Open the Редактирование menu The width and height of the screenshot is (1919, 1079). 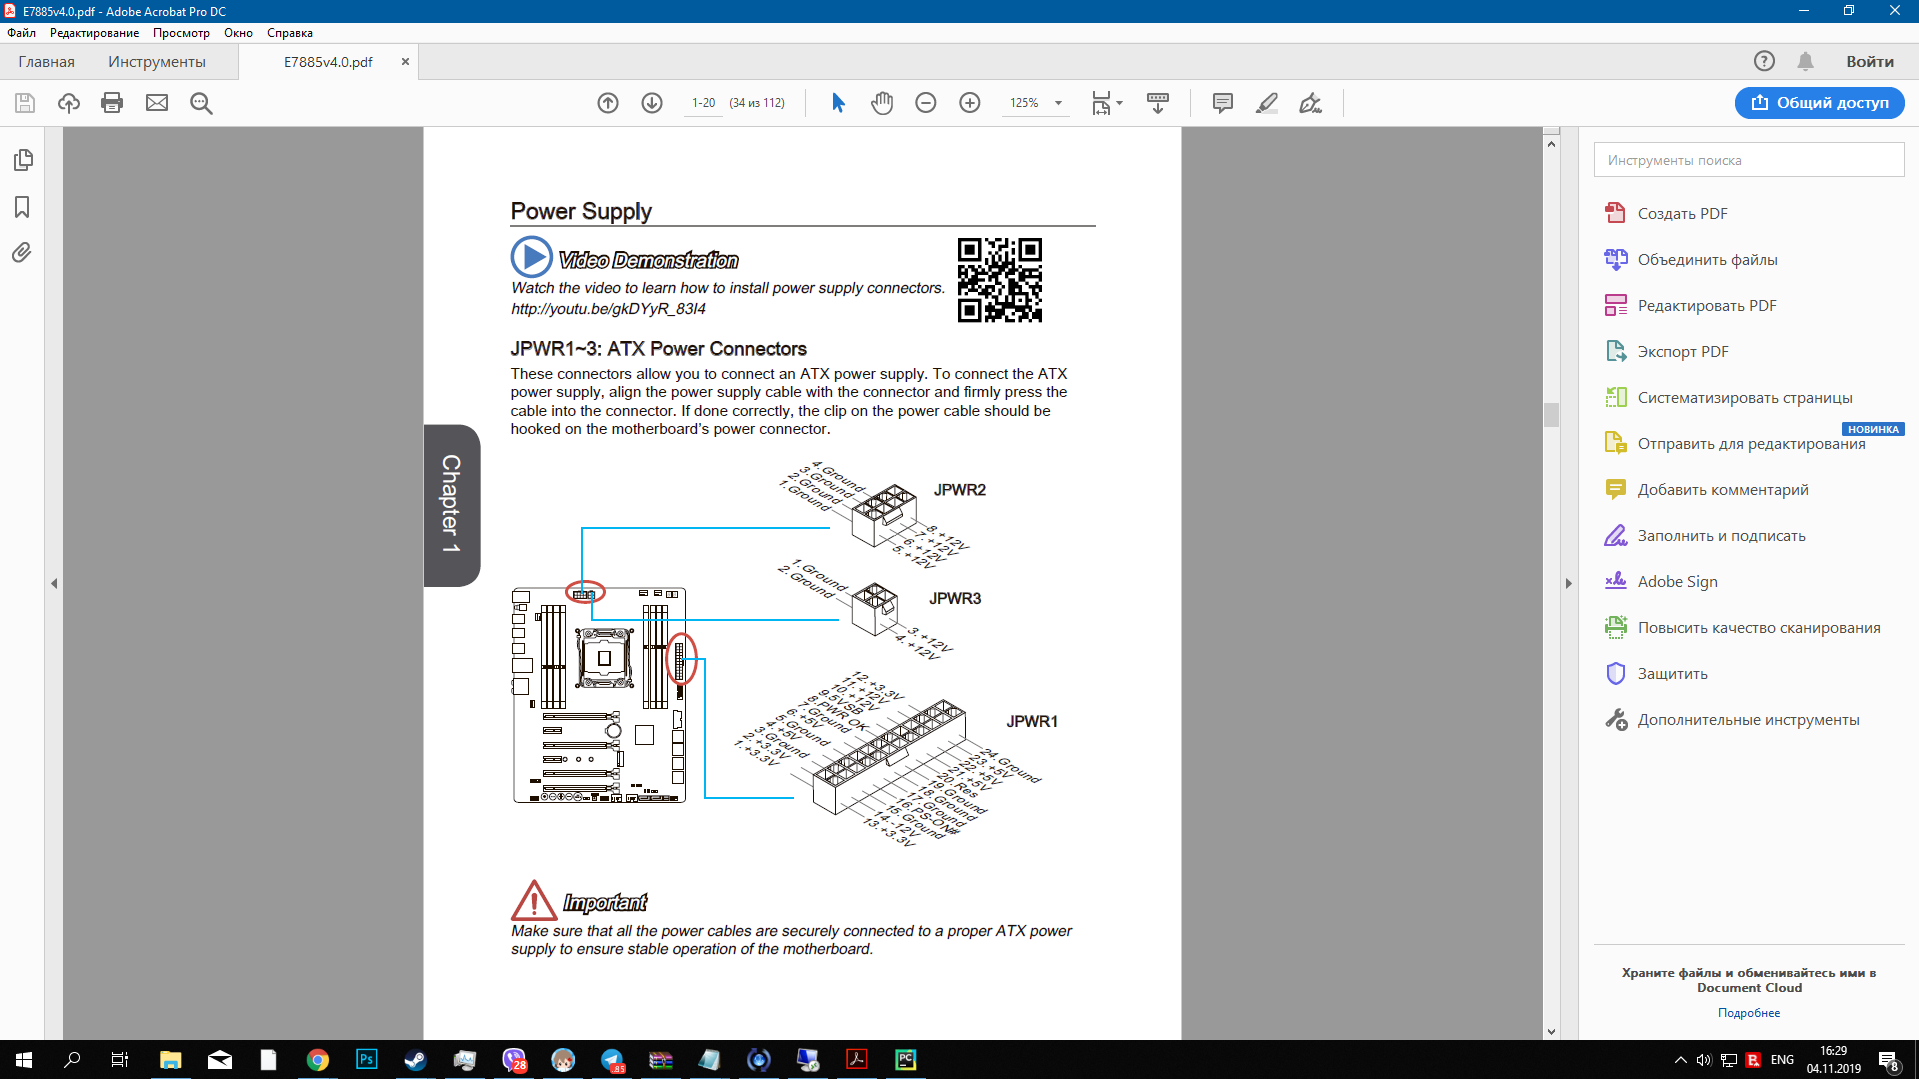[x=95, y=33]
